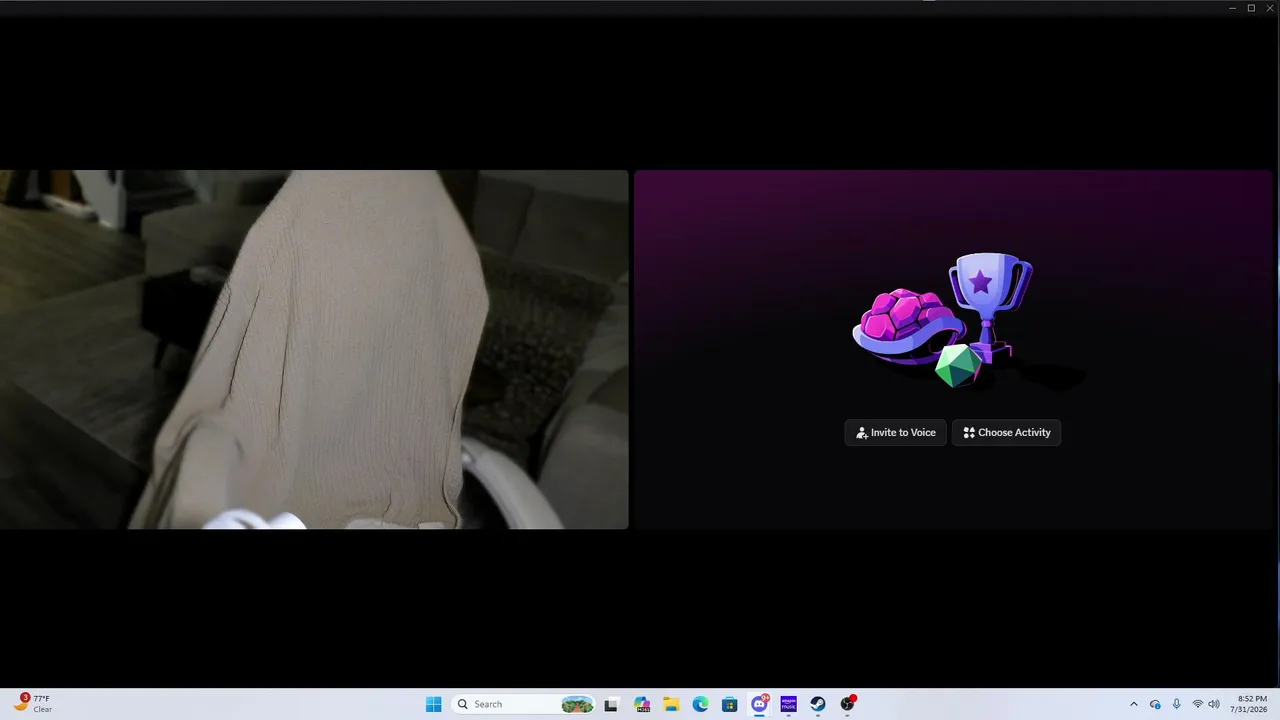Switch to Discord on the taskbar
The image size is (1280, 720).
[x=760, y=704]
